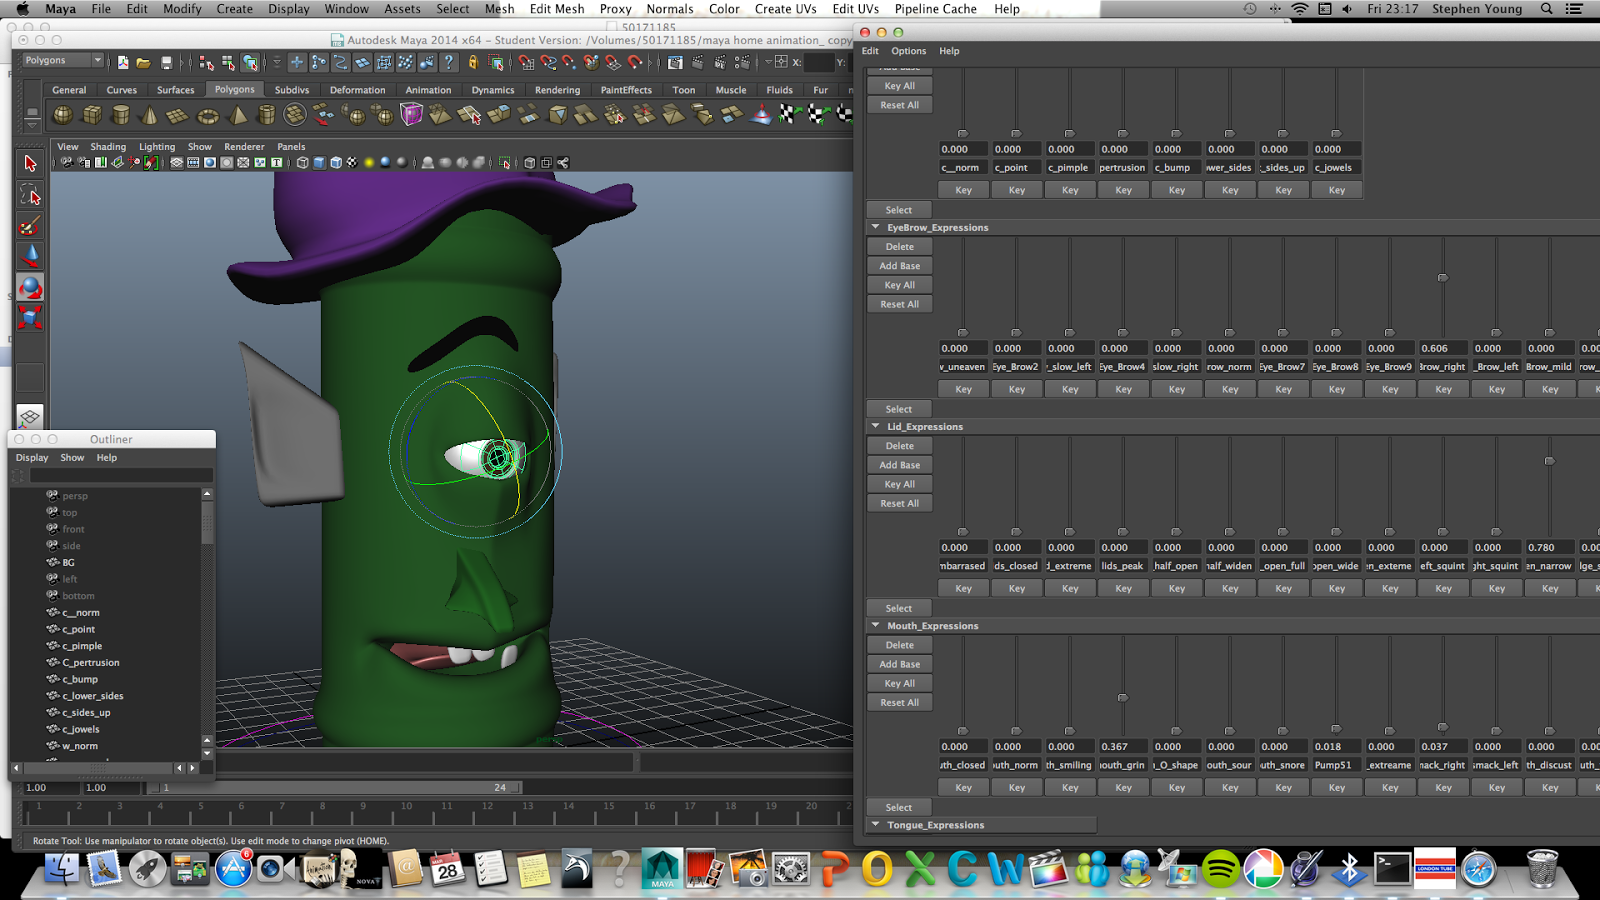Image resolution: width=1600 pixels, height=900 pixels.
Task: Switch to the Rendering shelf tab
Action: [x=557, y=89]
